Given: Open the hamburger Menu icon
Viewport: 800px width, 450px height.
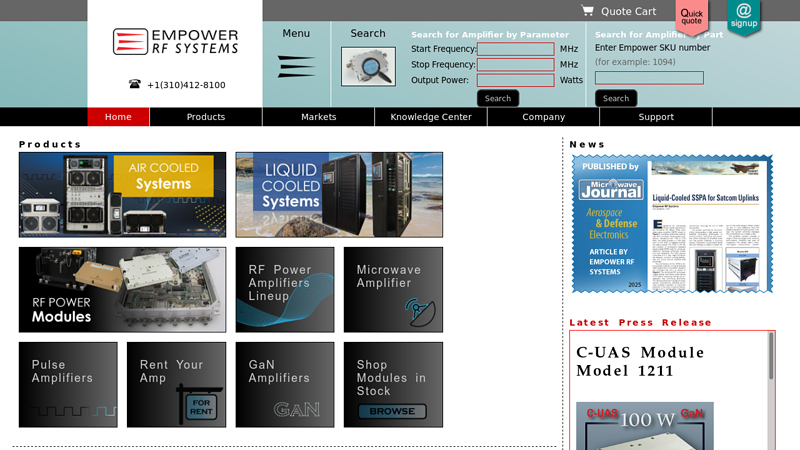Looking at the screenshot, I should [296, 67].
